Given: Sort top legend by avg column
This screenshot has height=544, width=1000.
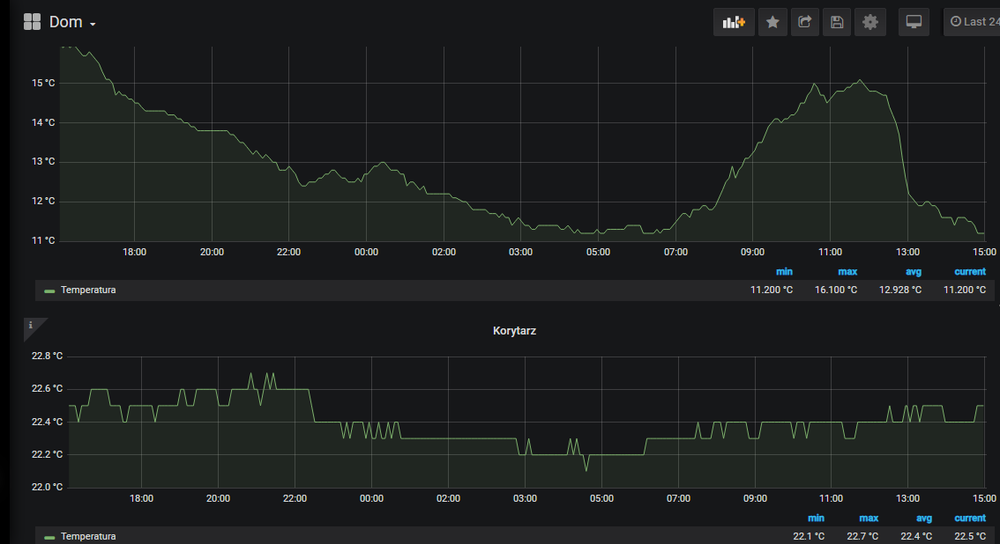Looking at the screenshot, I should tap(913, 271).
